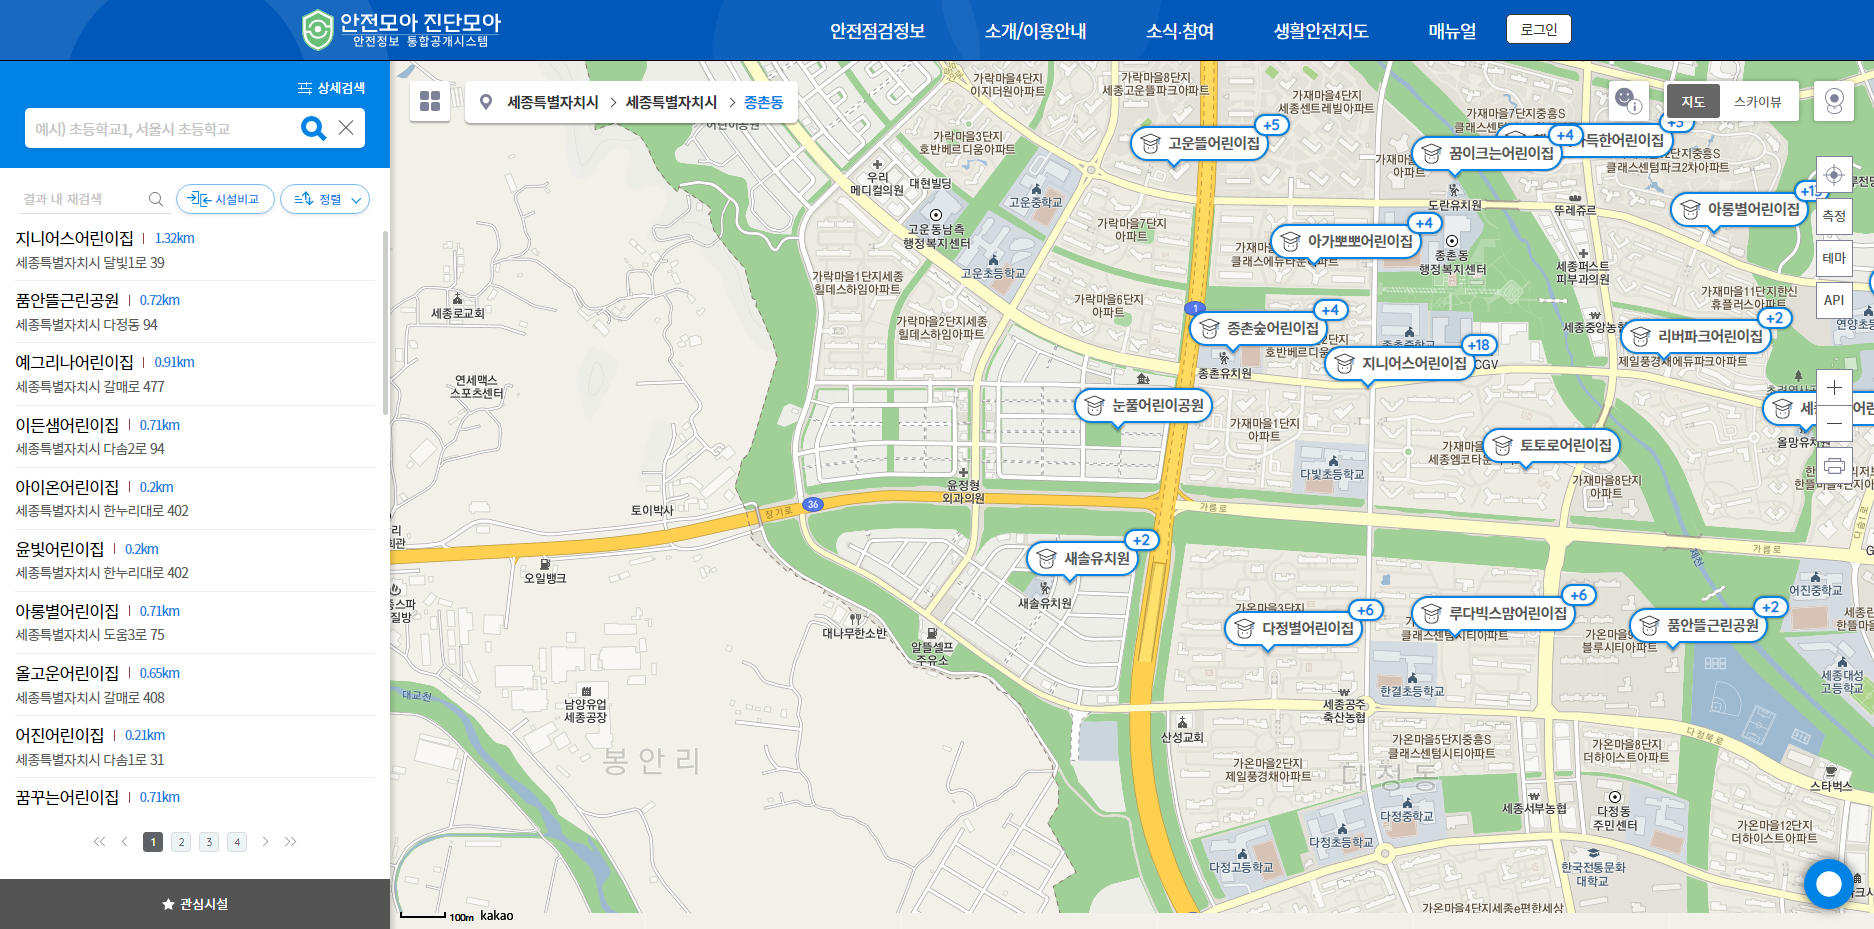The image size is (1874, 929).
Task: Focus the 결과 내 재검색 input
Action: pyautogui.click(x=82, y=199)
